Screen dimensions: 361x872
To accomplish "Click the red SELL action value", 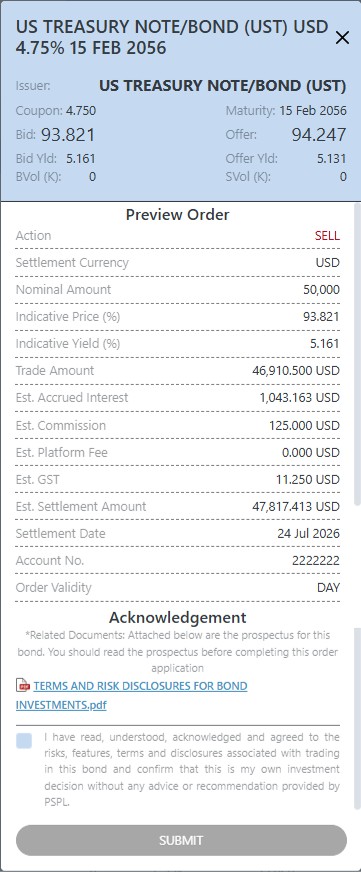I will click(327, 235).
